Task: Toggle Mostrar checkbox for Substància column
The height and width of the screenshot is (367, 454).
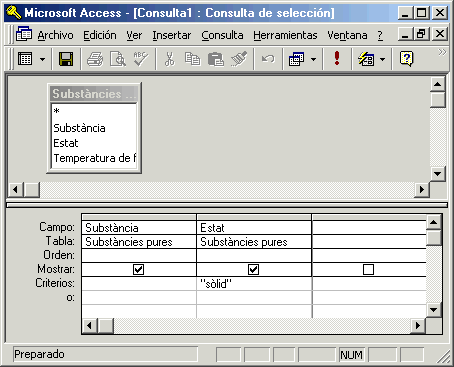Action: [x=138, y=269]
